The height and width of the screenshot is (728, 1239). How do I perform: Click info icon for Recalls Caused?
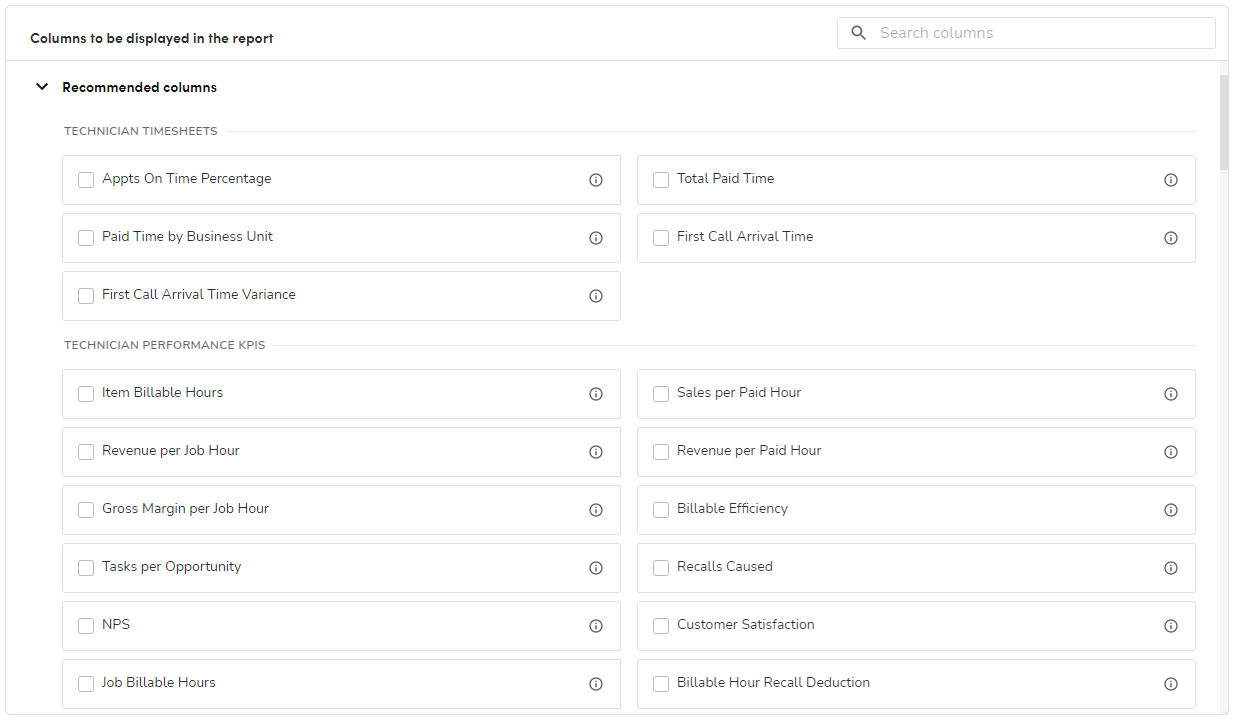1171,568
